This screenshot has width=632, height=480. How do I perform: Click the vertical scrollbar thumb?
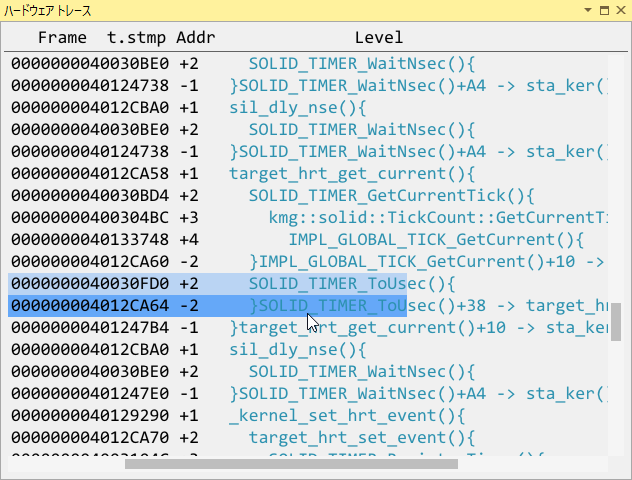tap(616, 322)
